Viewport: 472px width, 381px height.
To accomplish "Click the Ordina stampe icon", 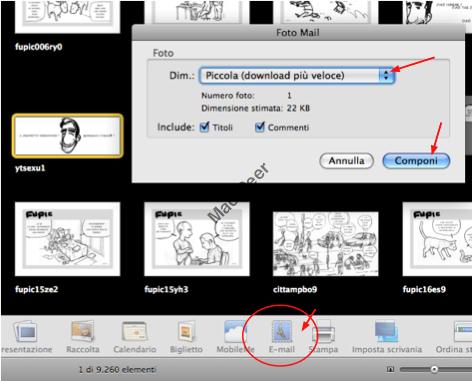I will pyautogui.click(x=463, y=332).
